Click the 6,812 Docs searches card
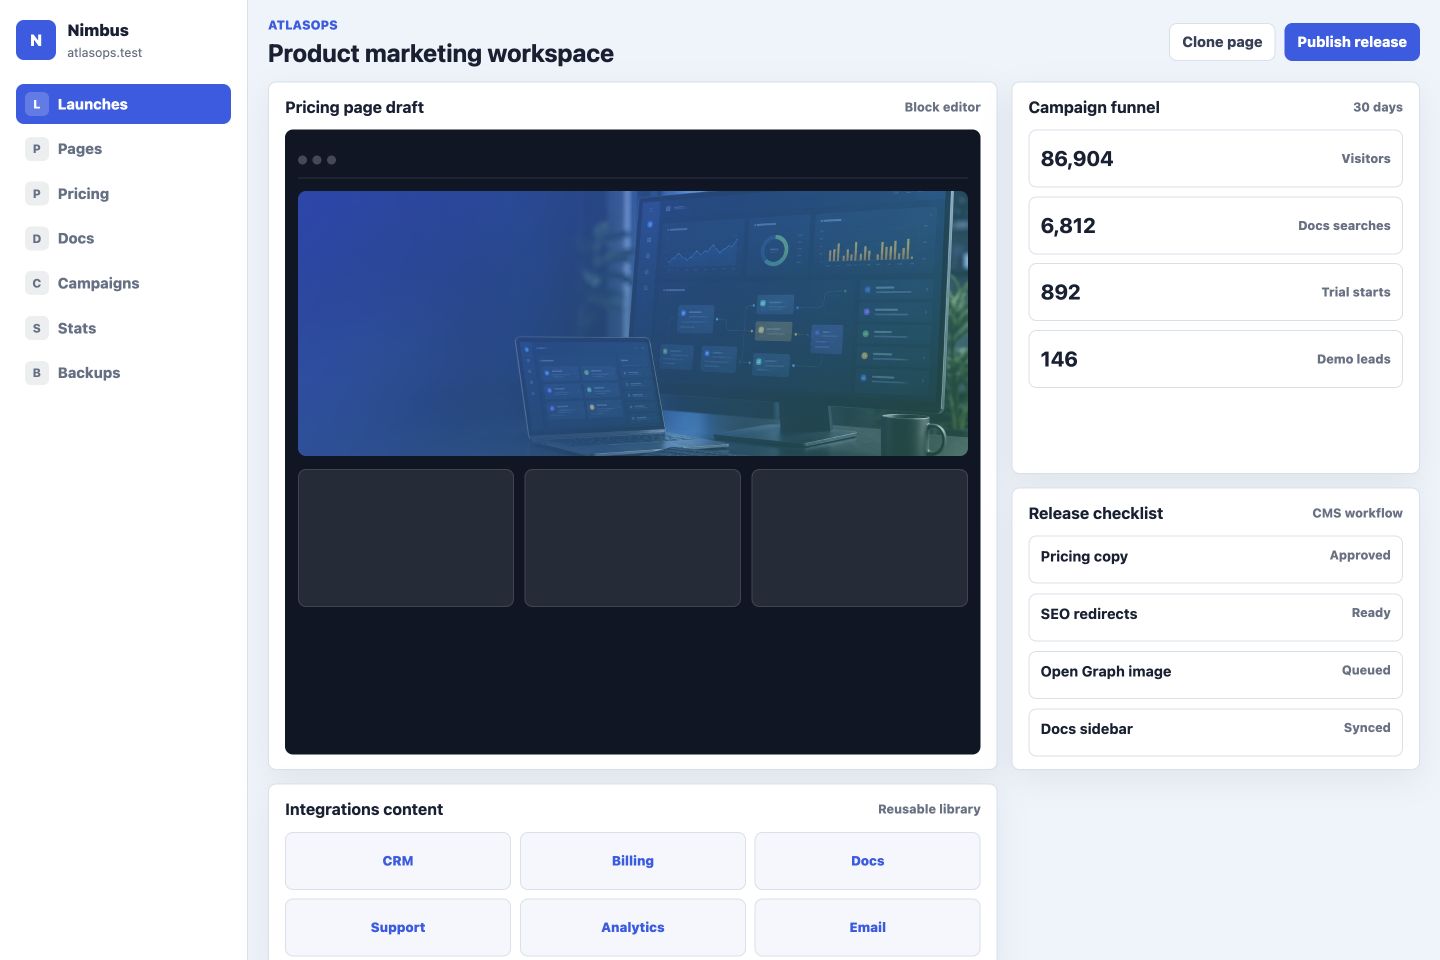This screenshot has width=1440, height=960. pyautogui.click(x=1216, y=225)
